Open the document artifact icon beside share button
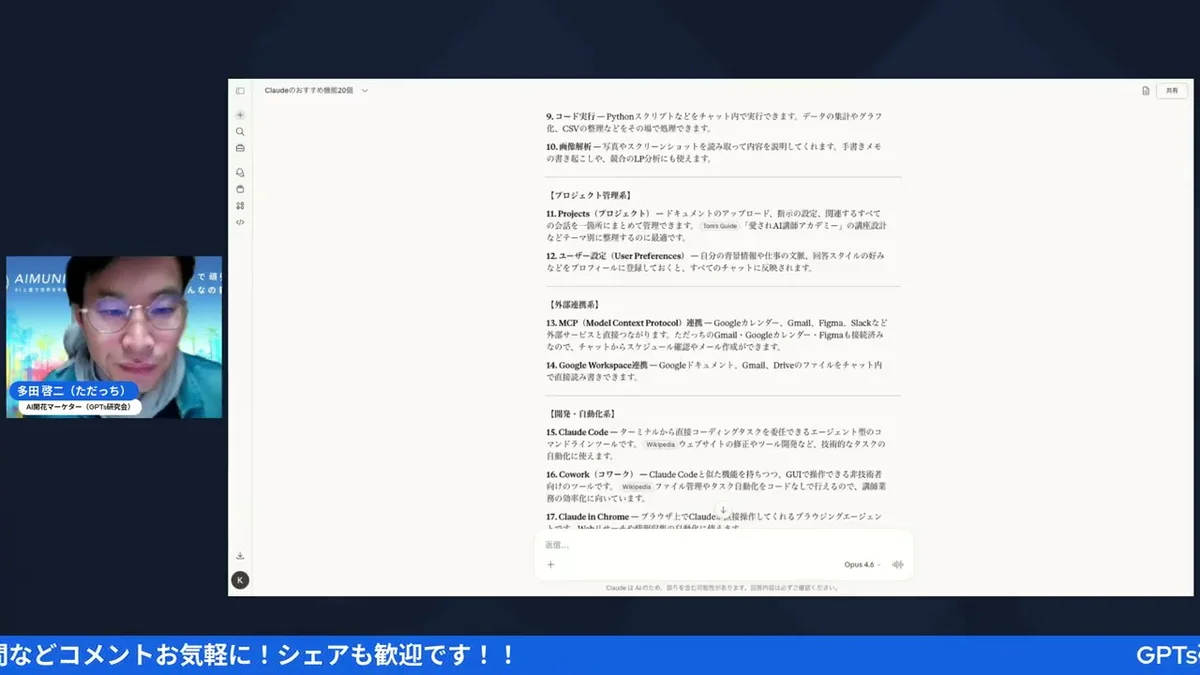The image size is (1200, 675). (x=1146, y=90)
